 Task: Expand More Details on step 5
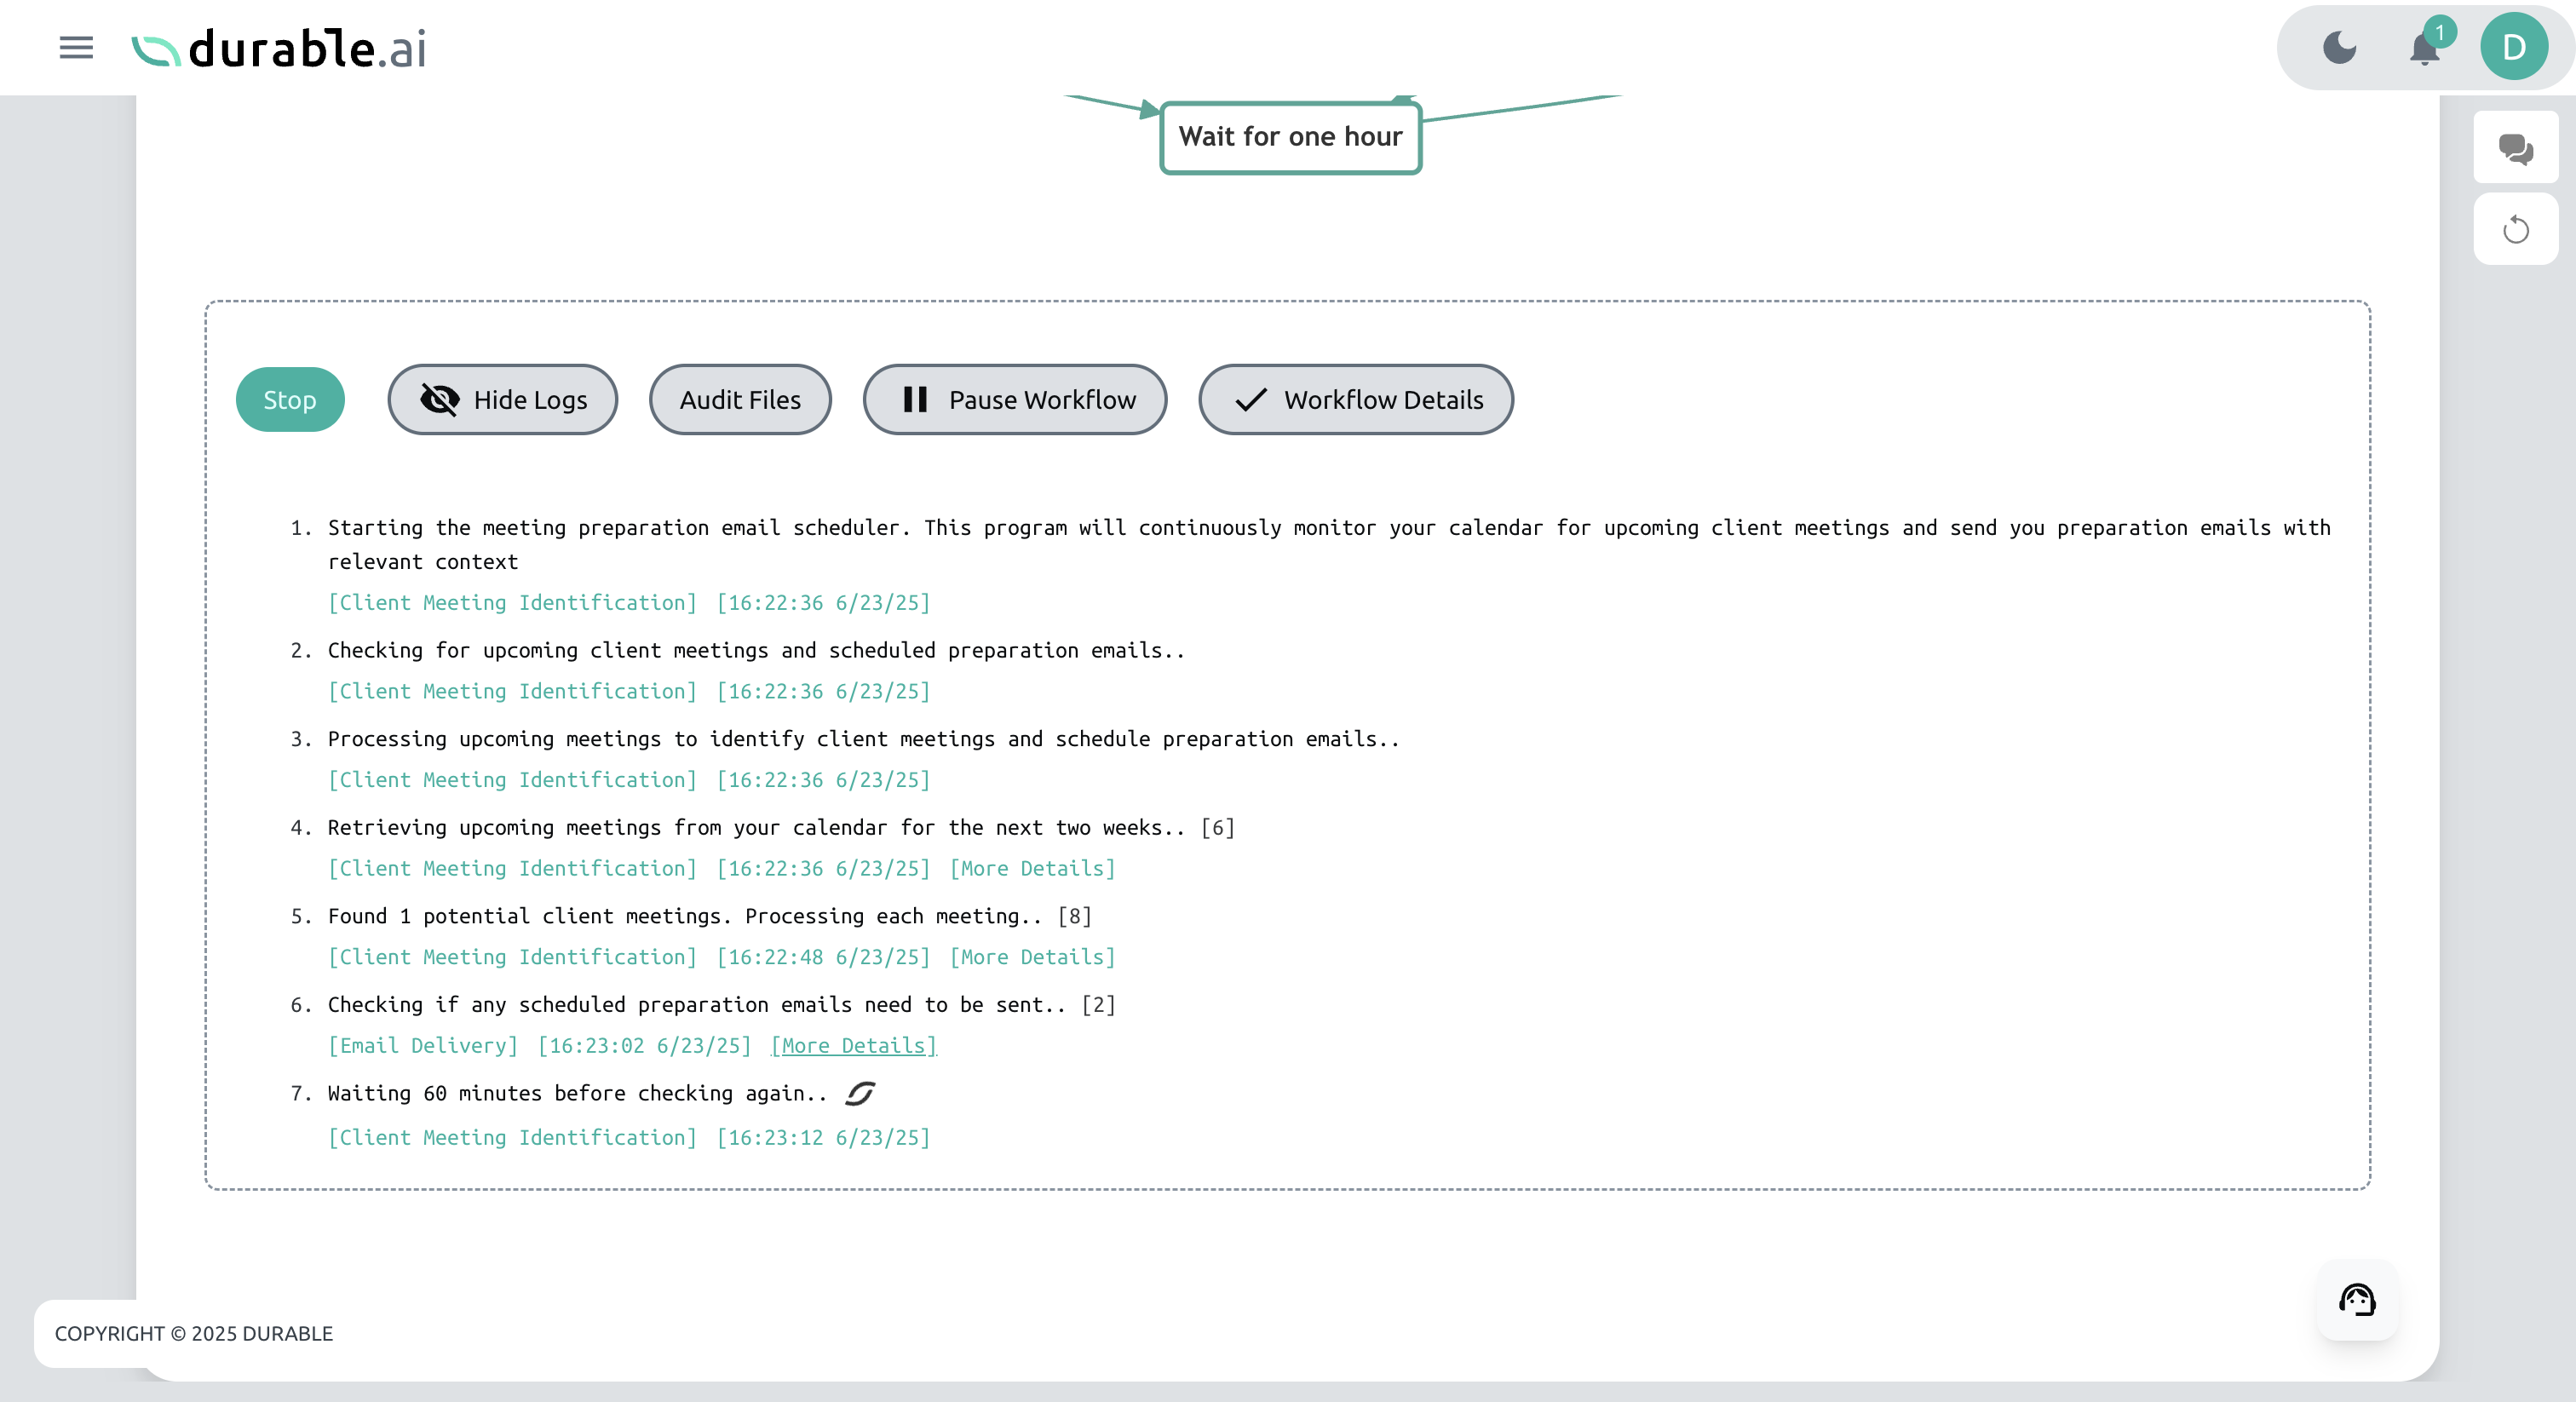coord(1033,957)
